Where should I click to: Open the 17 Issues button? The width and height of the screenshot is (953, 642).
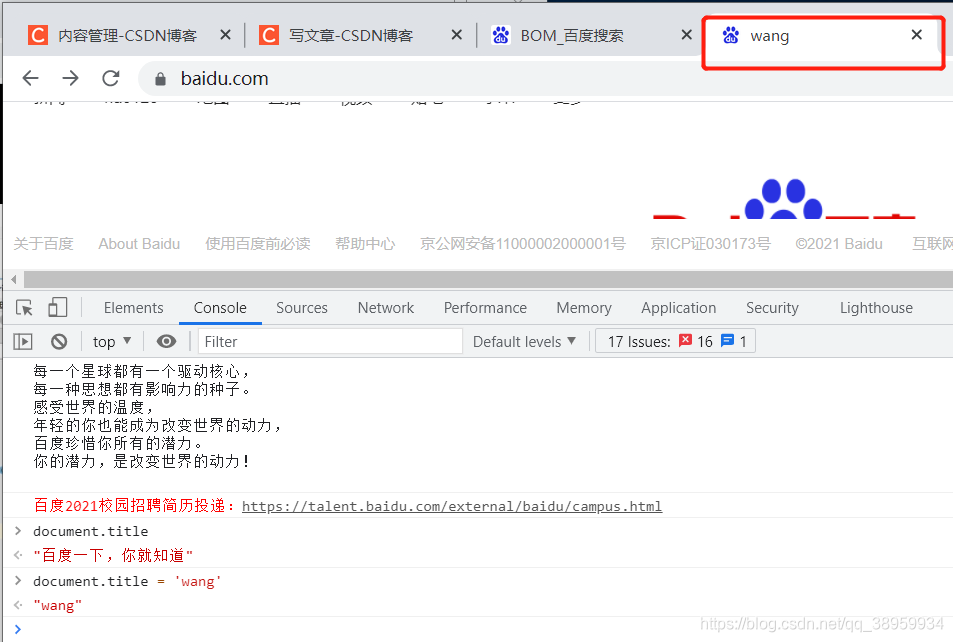(675, 341)
